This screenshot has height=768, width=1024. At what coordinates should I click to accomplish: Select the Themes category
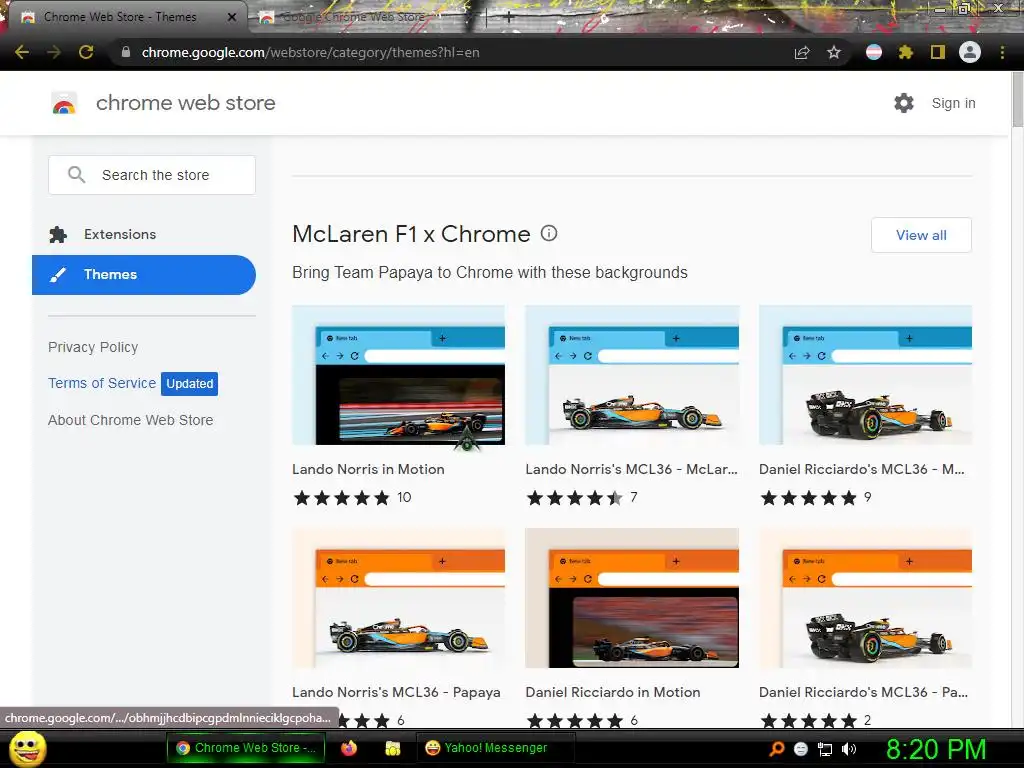coord(144,275)
